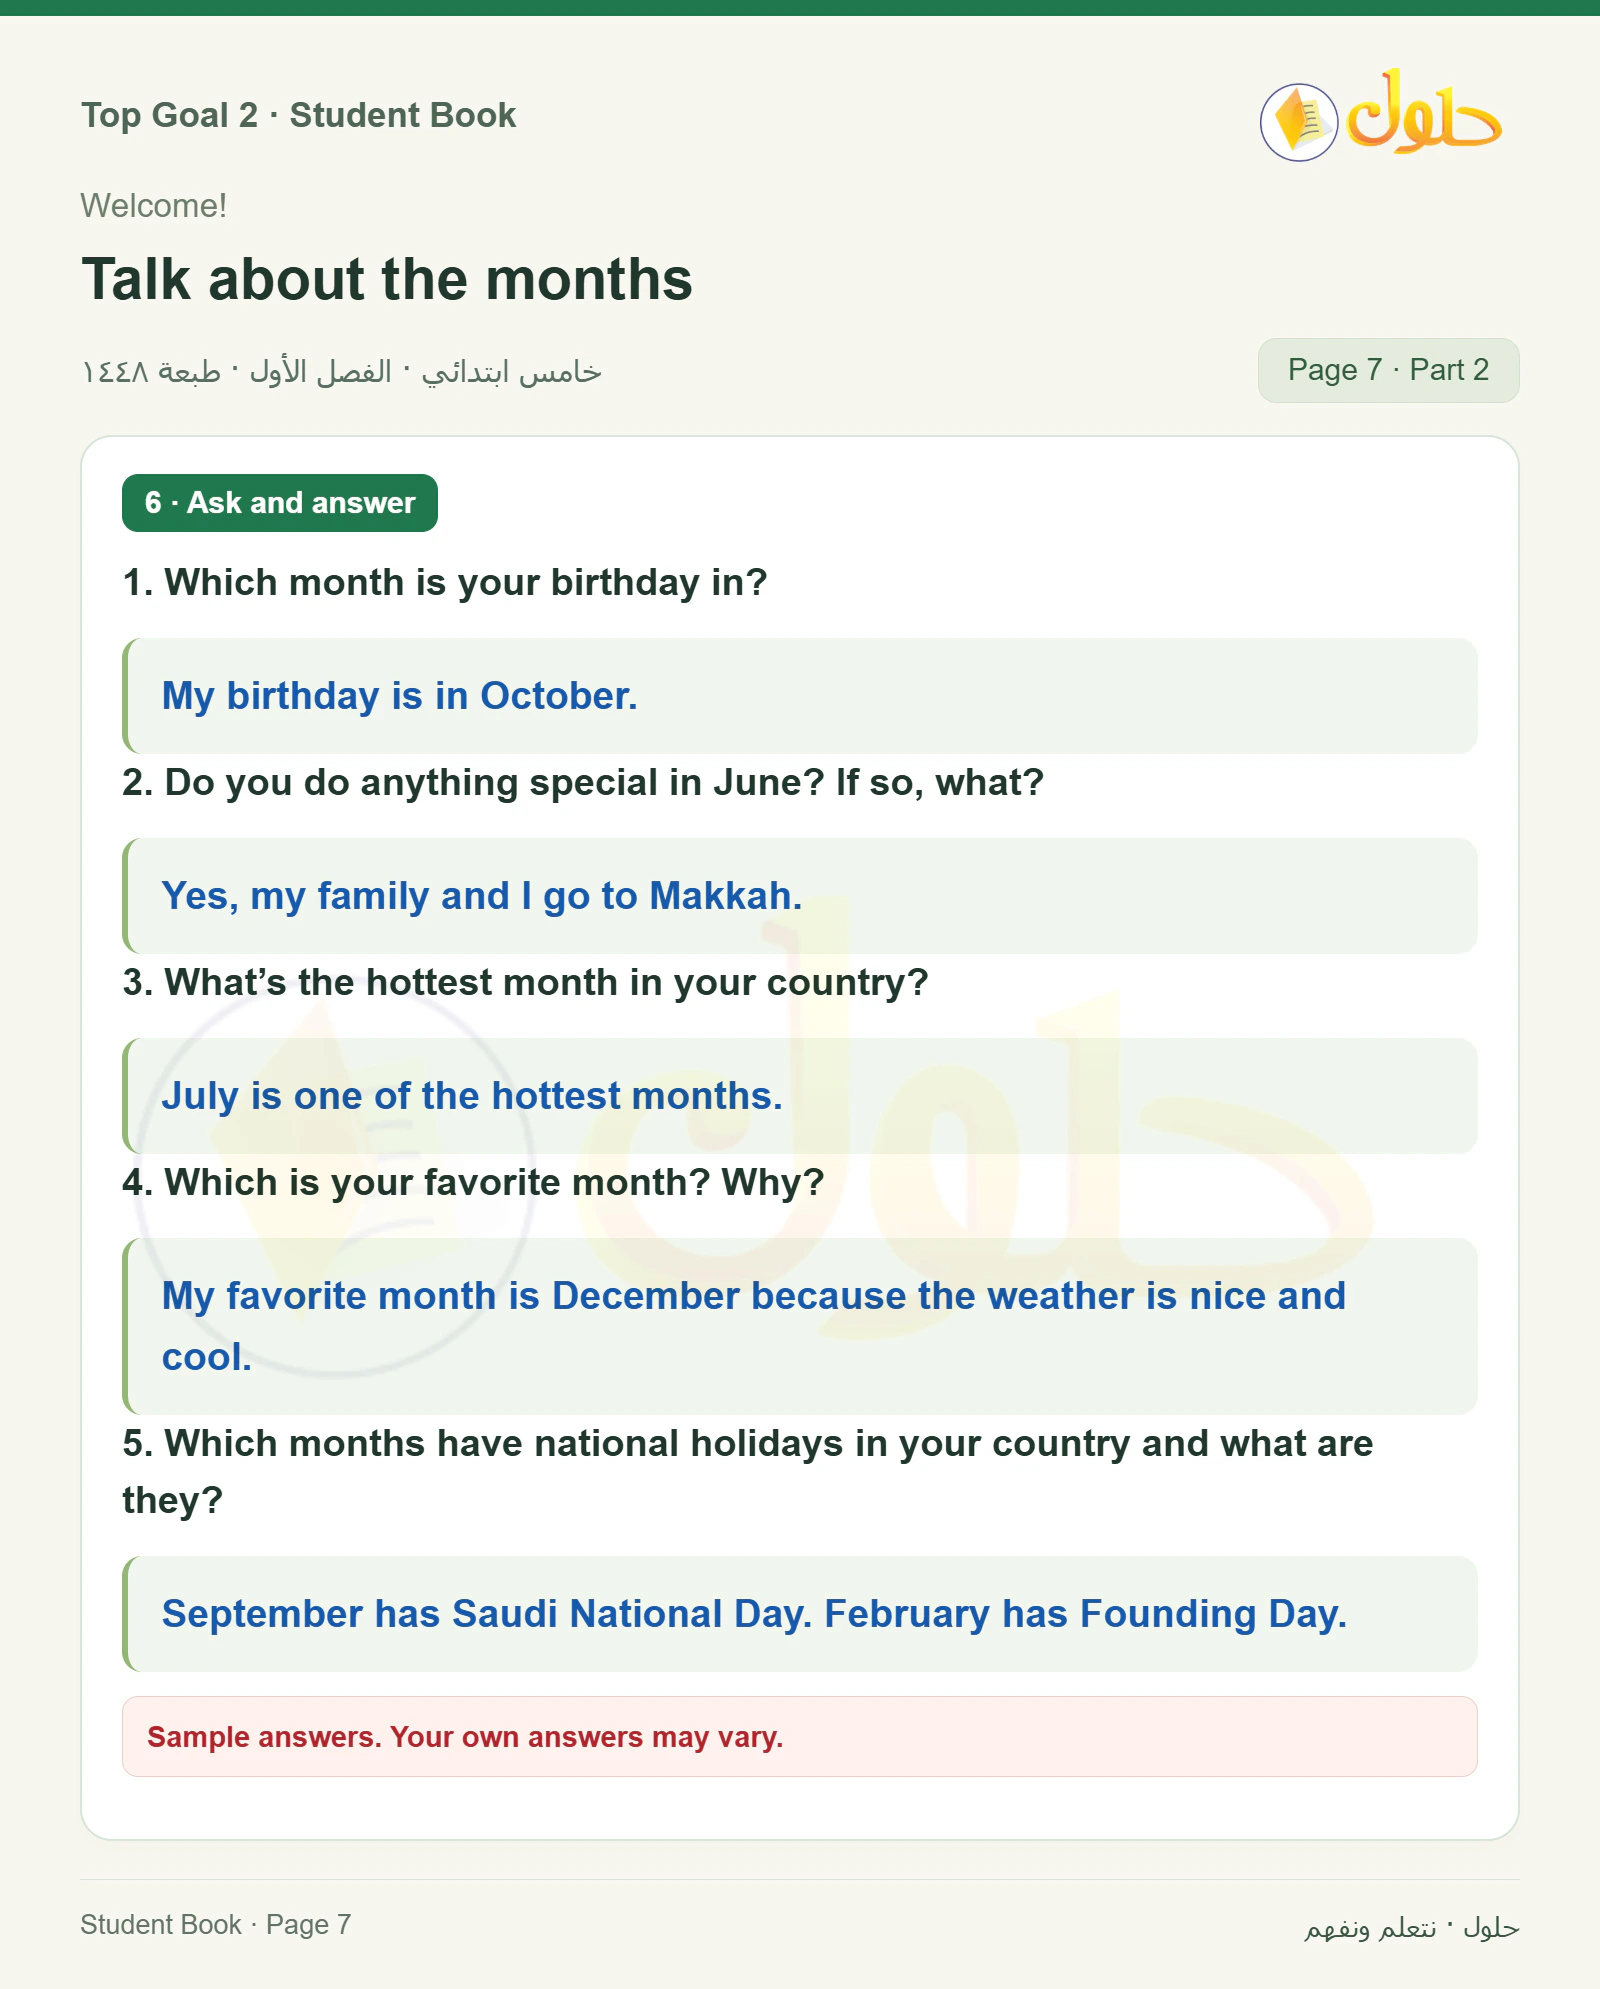The height and width of the screenshot is (1989, 1600).
Task: Select question 3 about the hottest month
Action: 525,982
